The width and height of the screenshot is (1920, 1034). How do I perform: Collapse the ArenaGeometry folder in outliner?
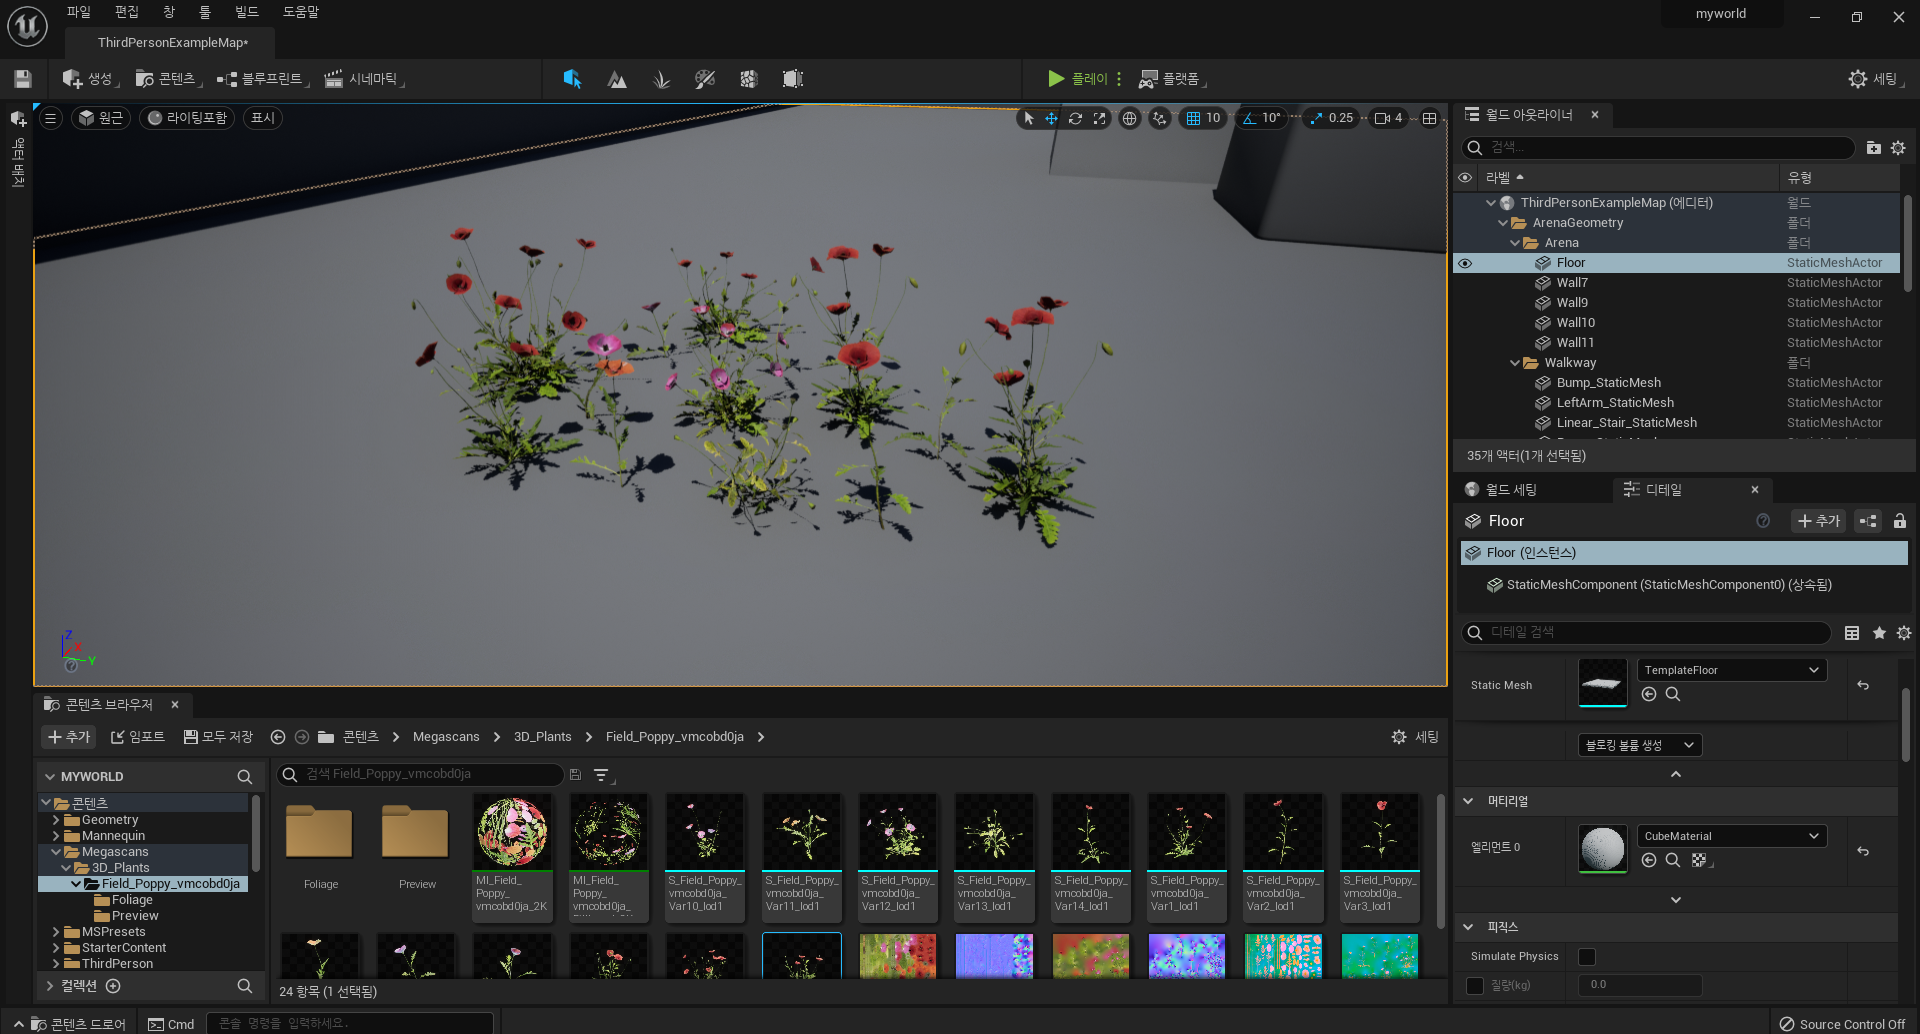click(x=1503, y=223)
